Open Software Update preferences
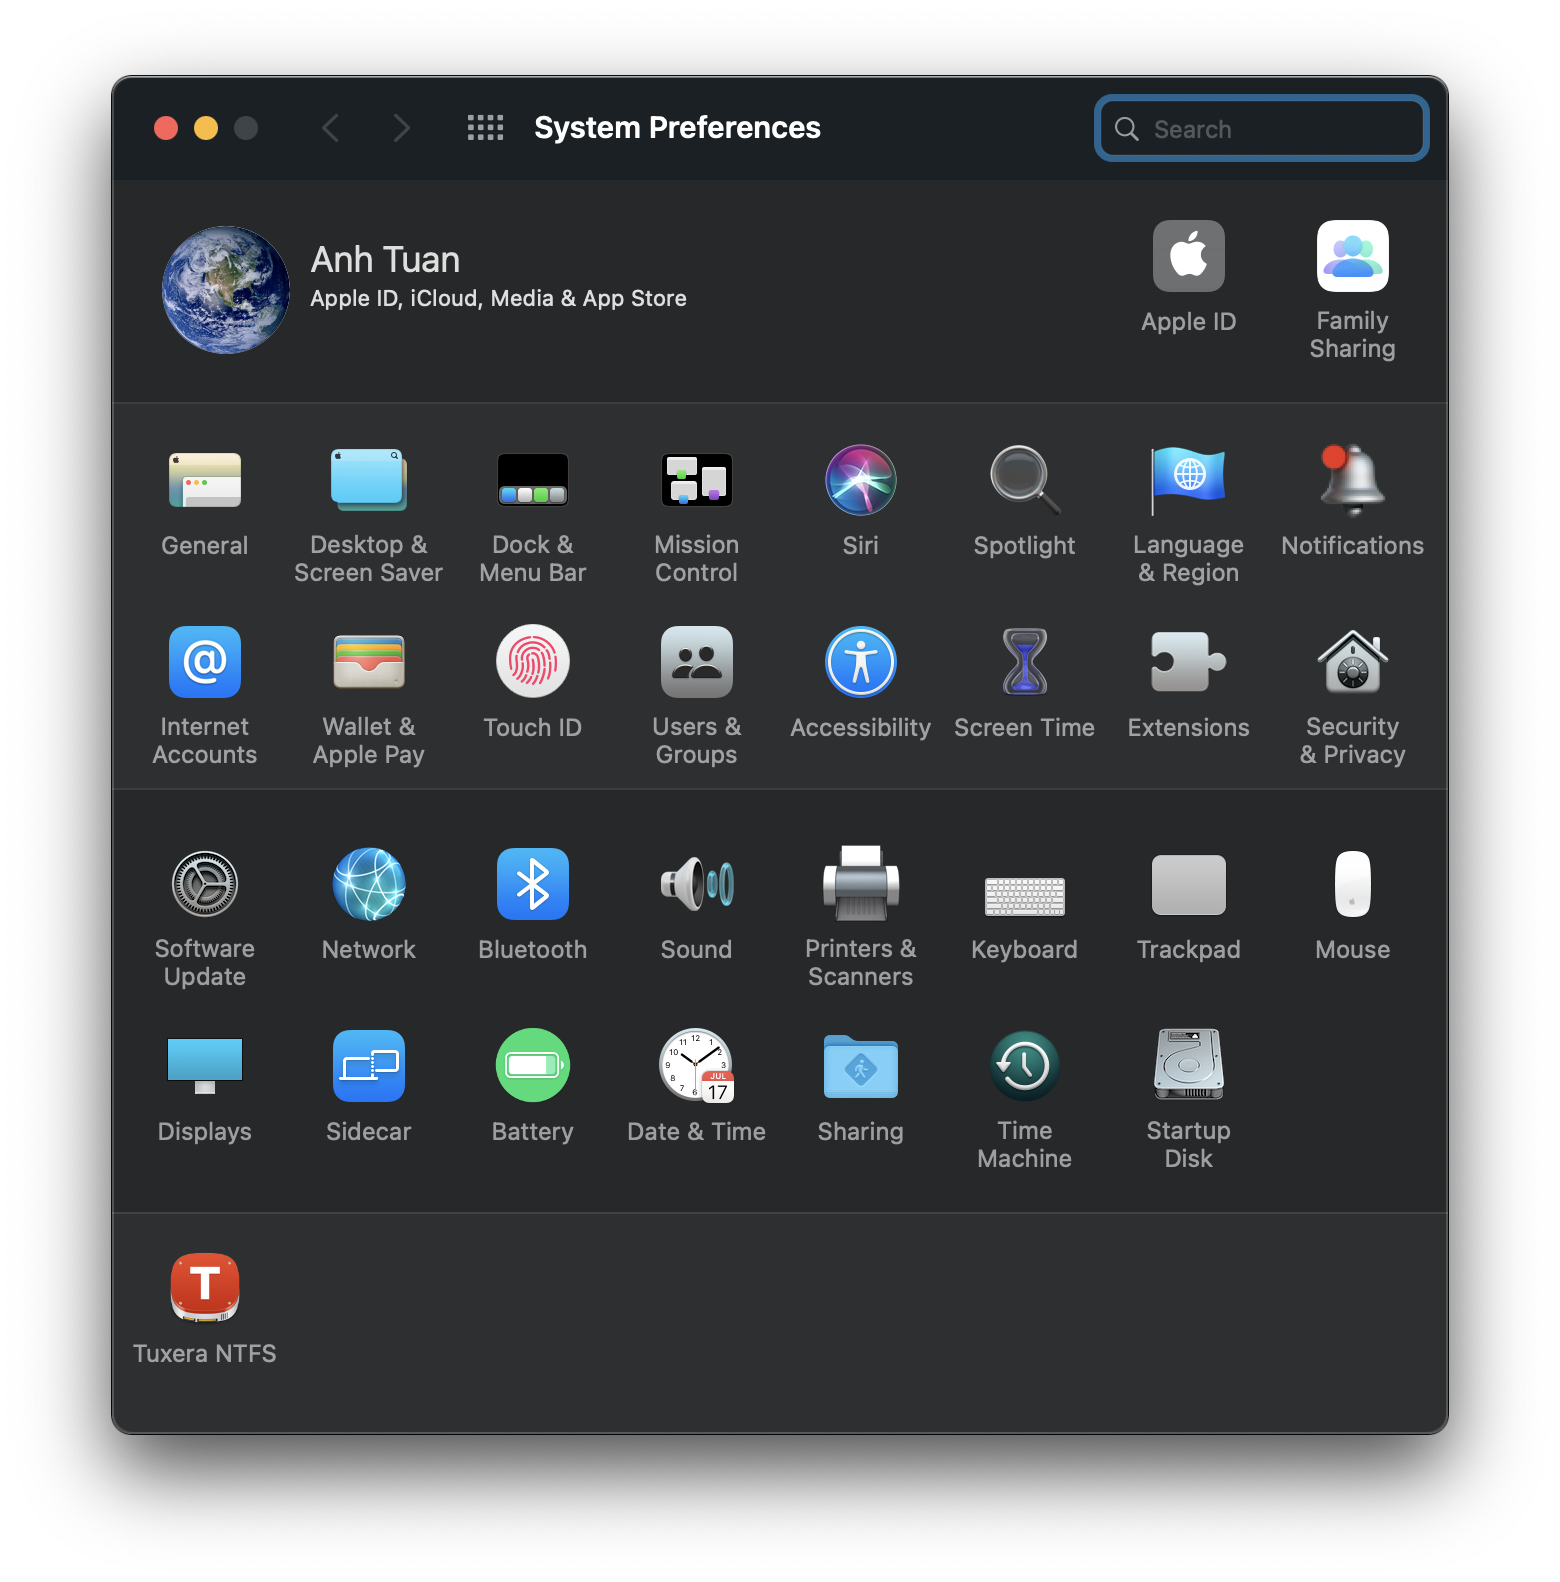 [205, 885]
